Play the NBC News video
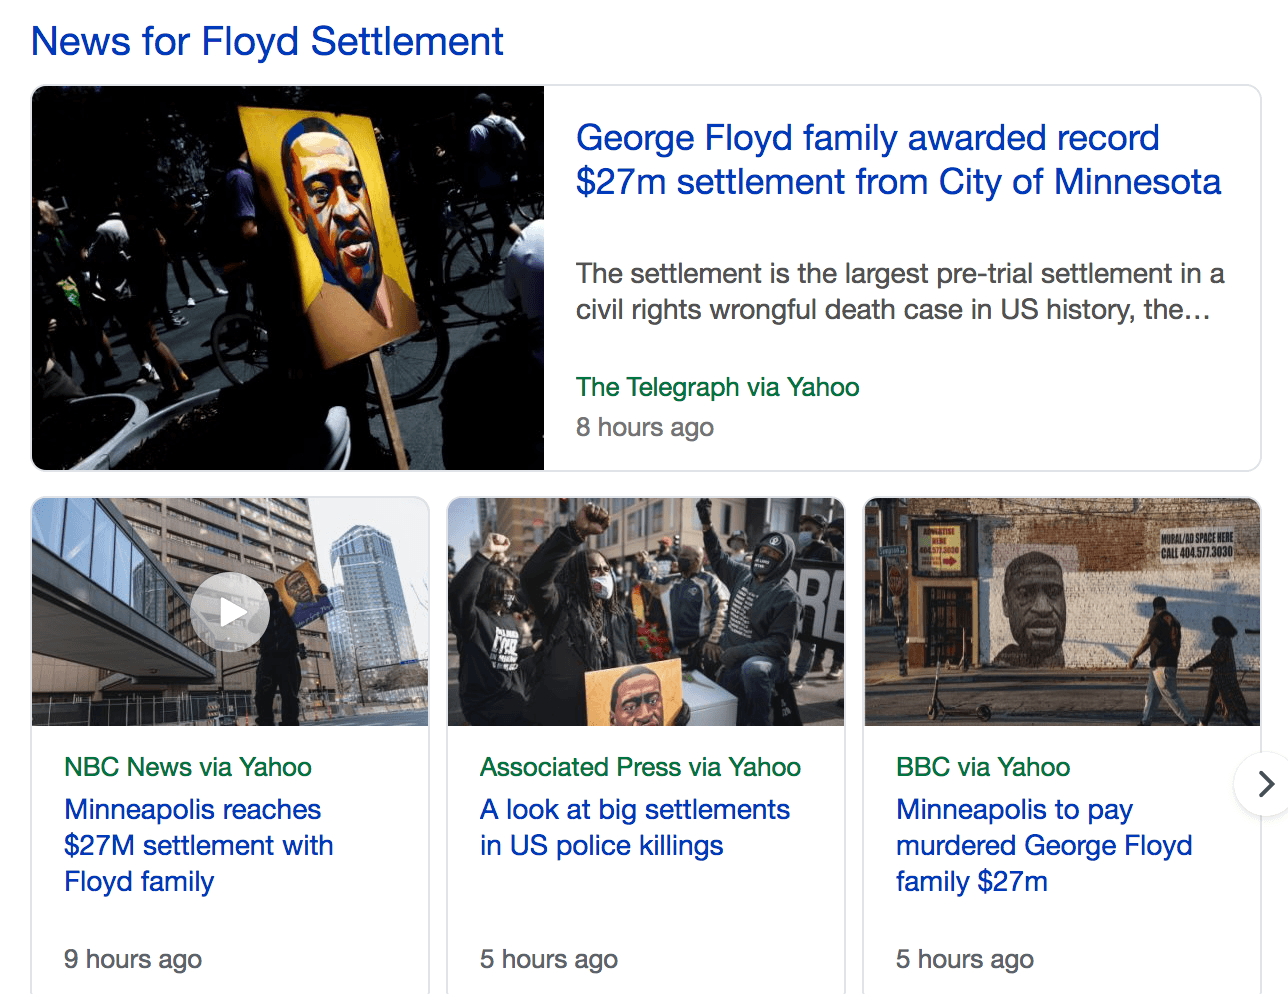The height and width of the screenshot is (994, 1288). 230,612
